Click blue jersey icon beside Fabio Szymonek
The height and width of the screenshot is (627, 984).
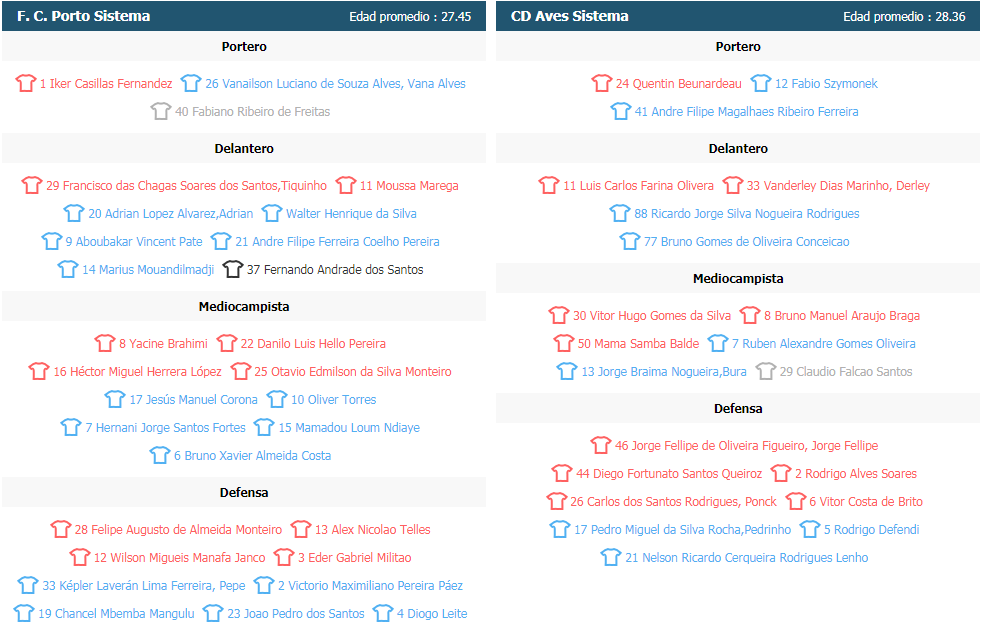tap(761, 83)
